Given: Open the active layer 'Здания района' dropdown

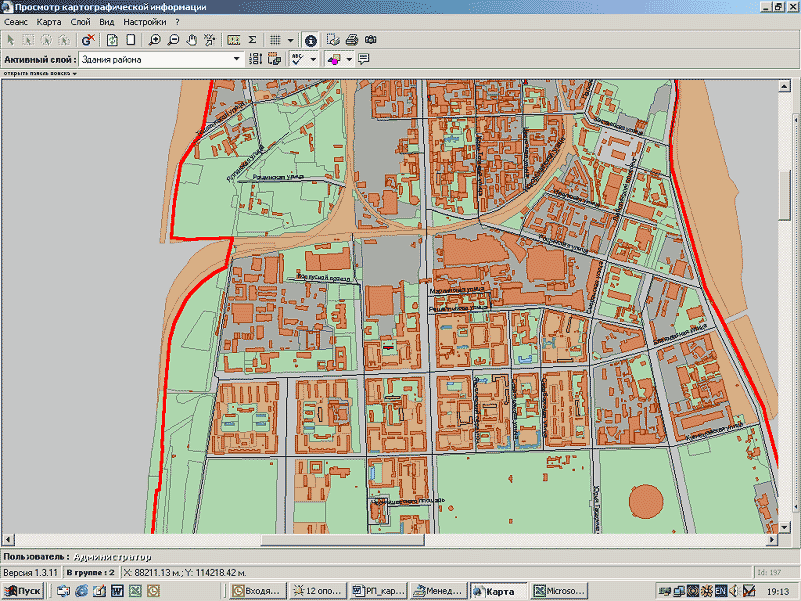Looking at the screenshot, I should tap(237, 59).
